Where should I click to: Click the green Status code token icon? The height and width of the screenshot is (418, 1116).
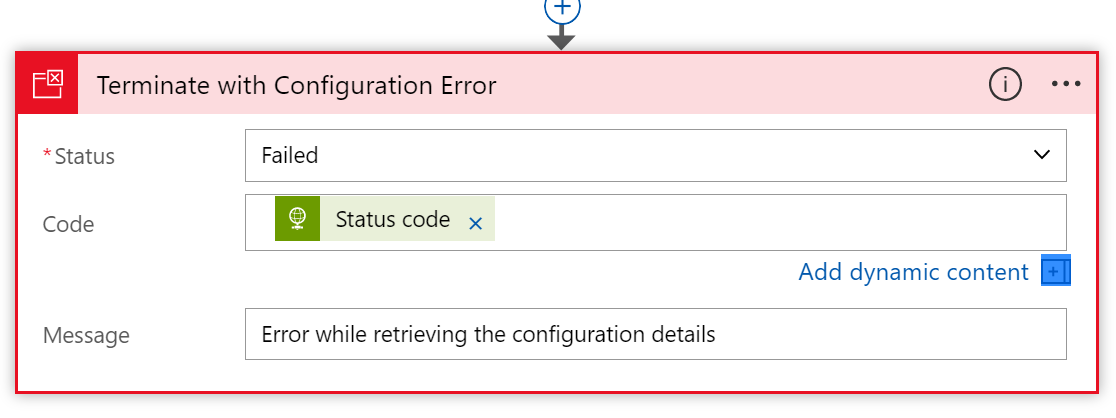coord(297,220)
